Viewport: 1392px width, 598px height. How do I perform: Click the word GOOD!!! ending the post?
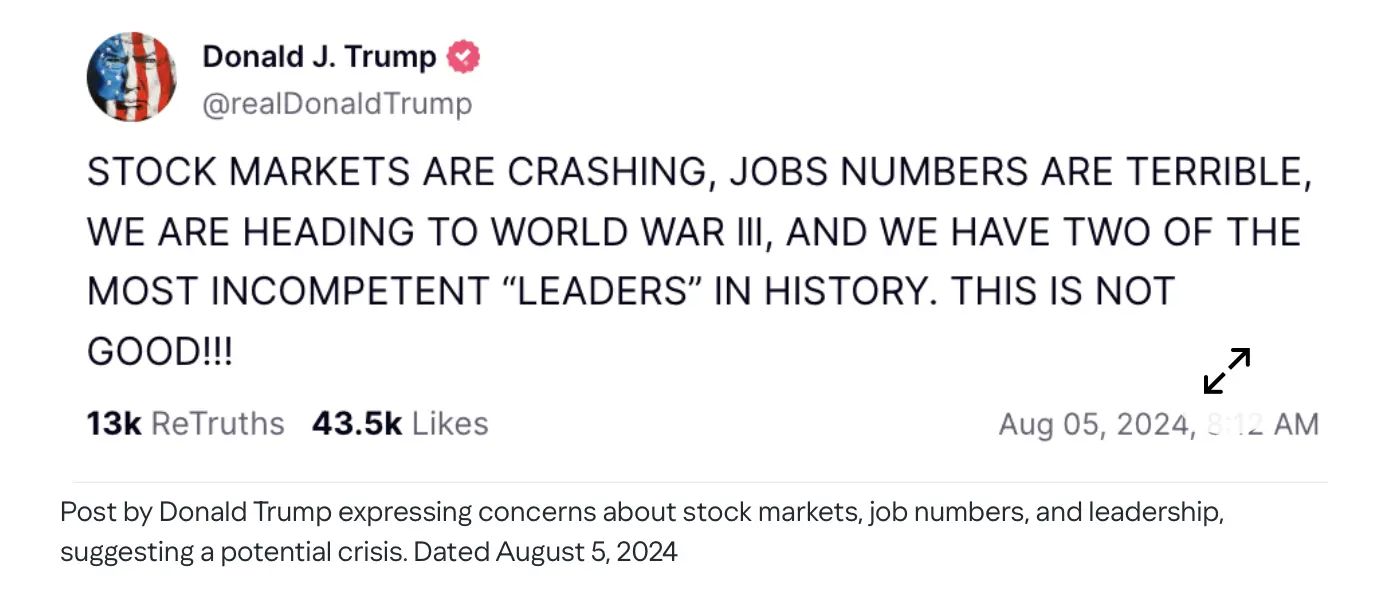(160, 351)
